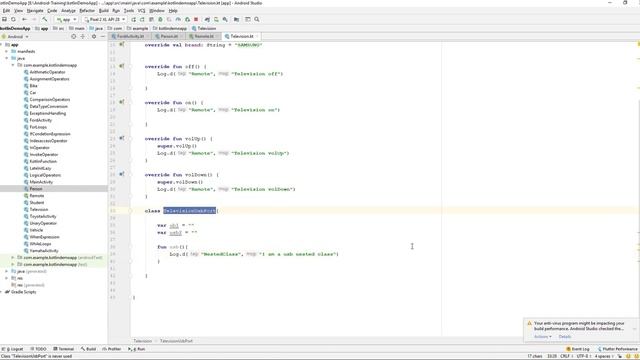
Task: Click the Details link in notification
Action: [x=565, y=337]
